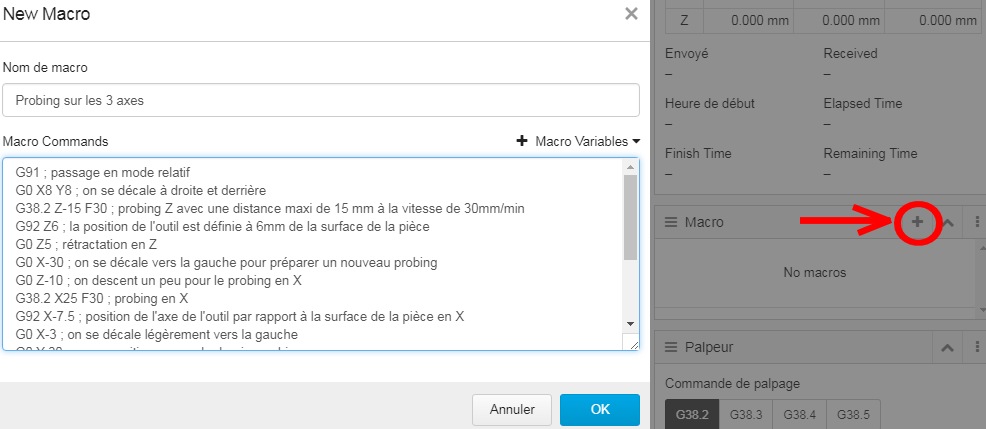Confirm macro with OK button
This screenshot has width=986, height=429.
[x=600, y=410]
